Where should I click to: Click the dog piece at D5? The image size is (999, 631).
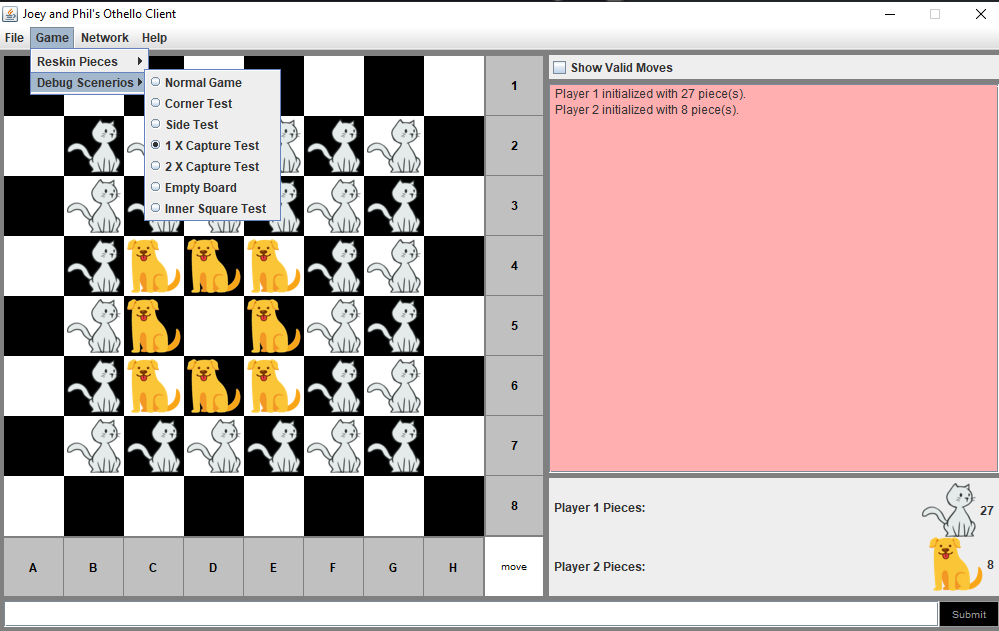213,325
